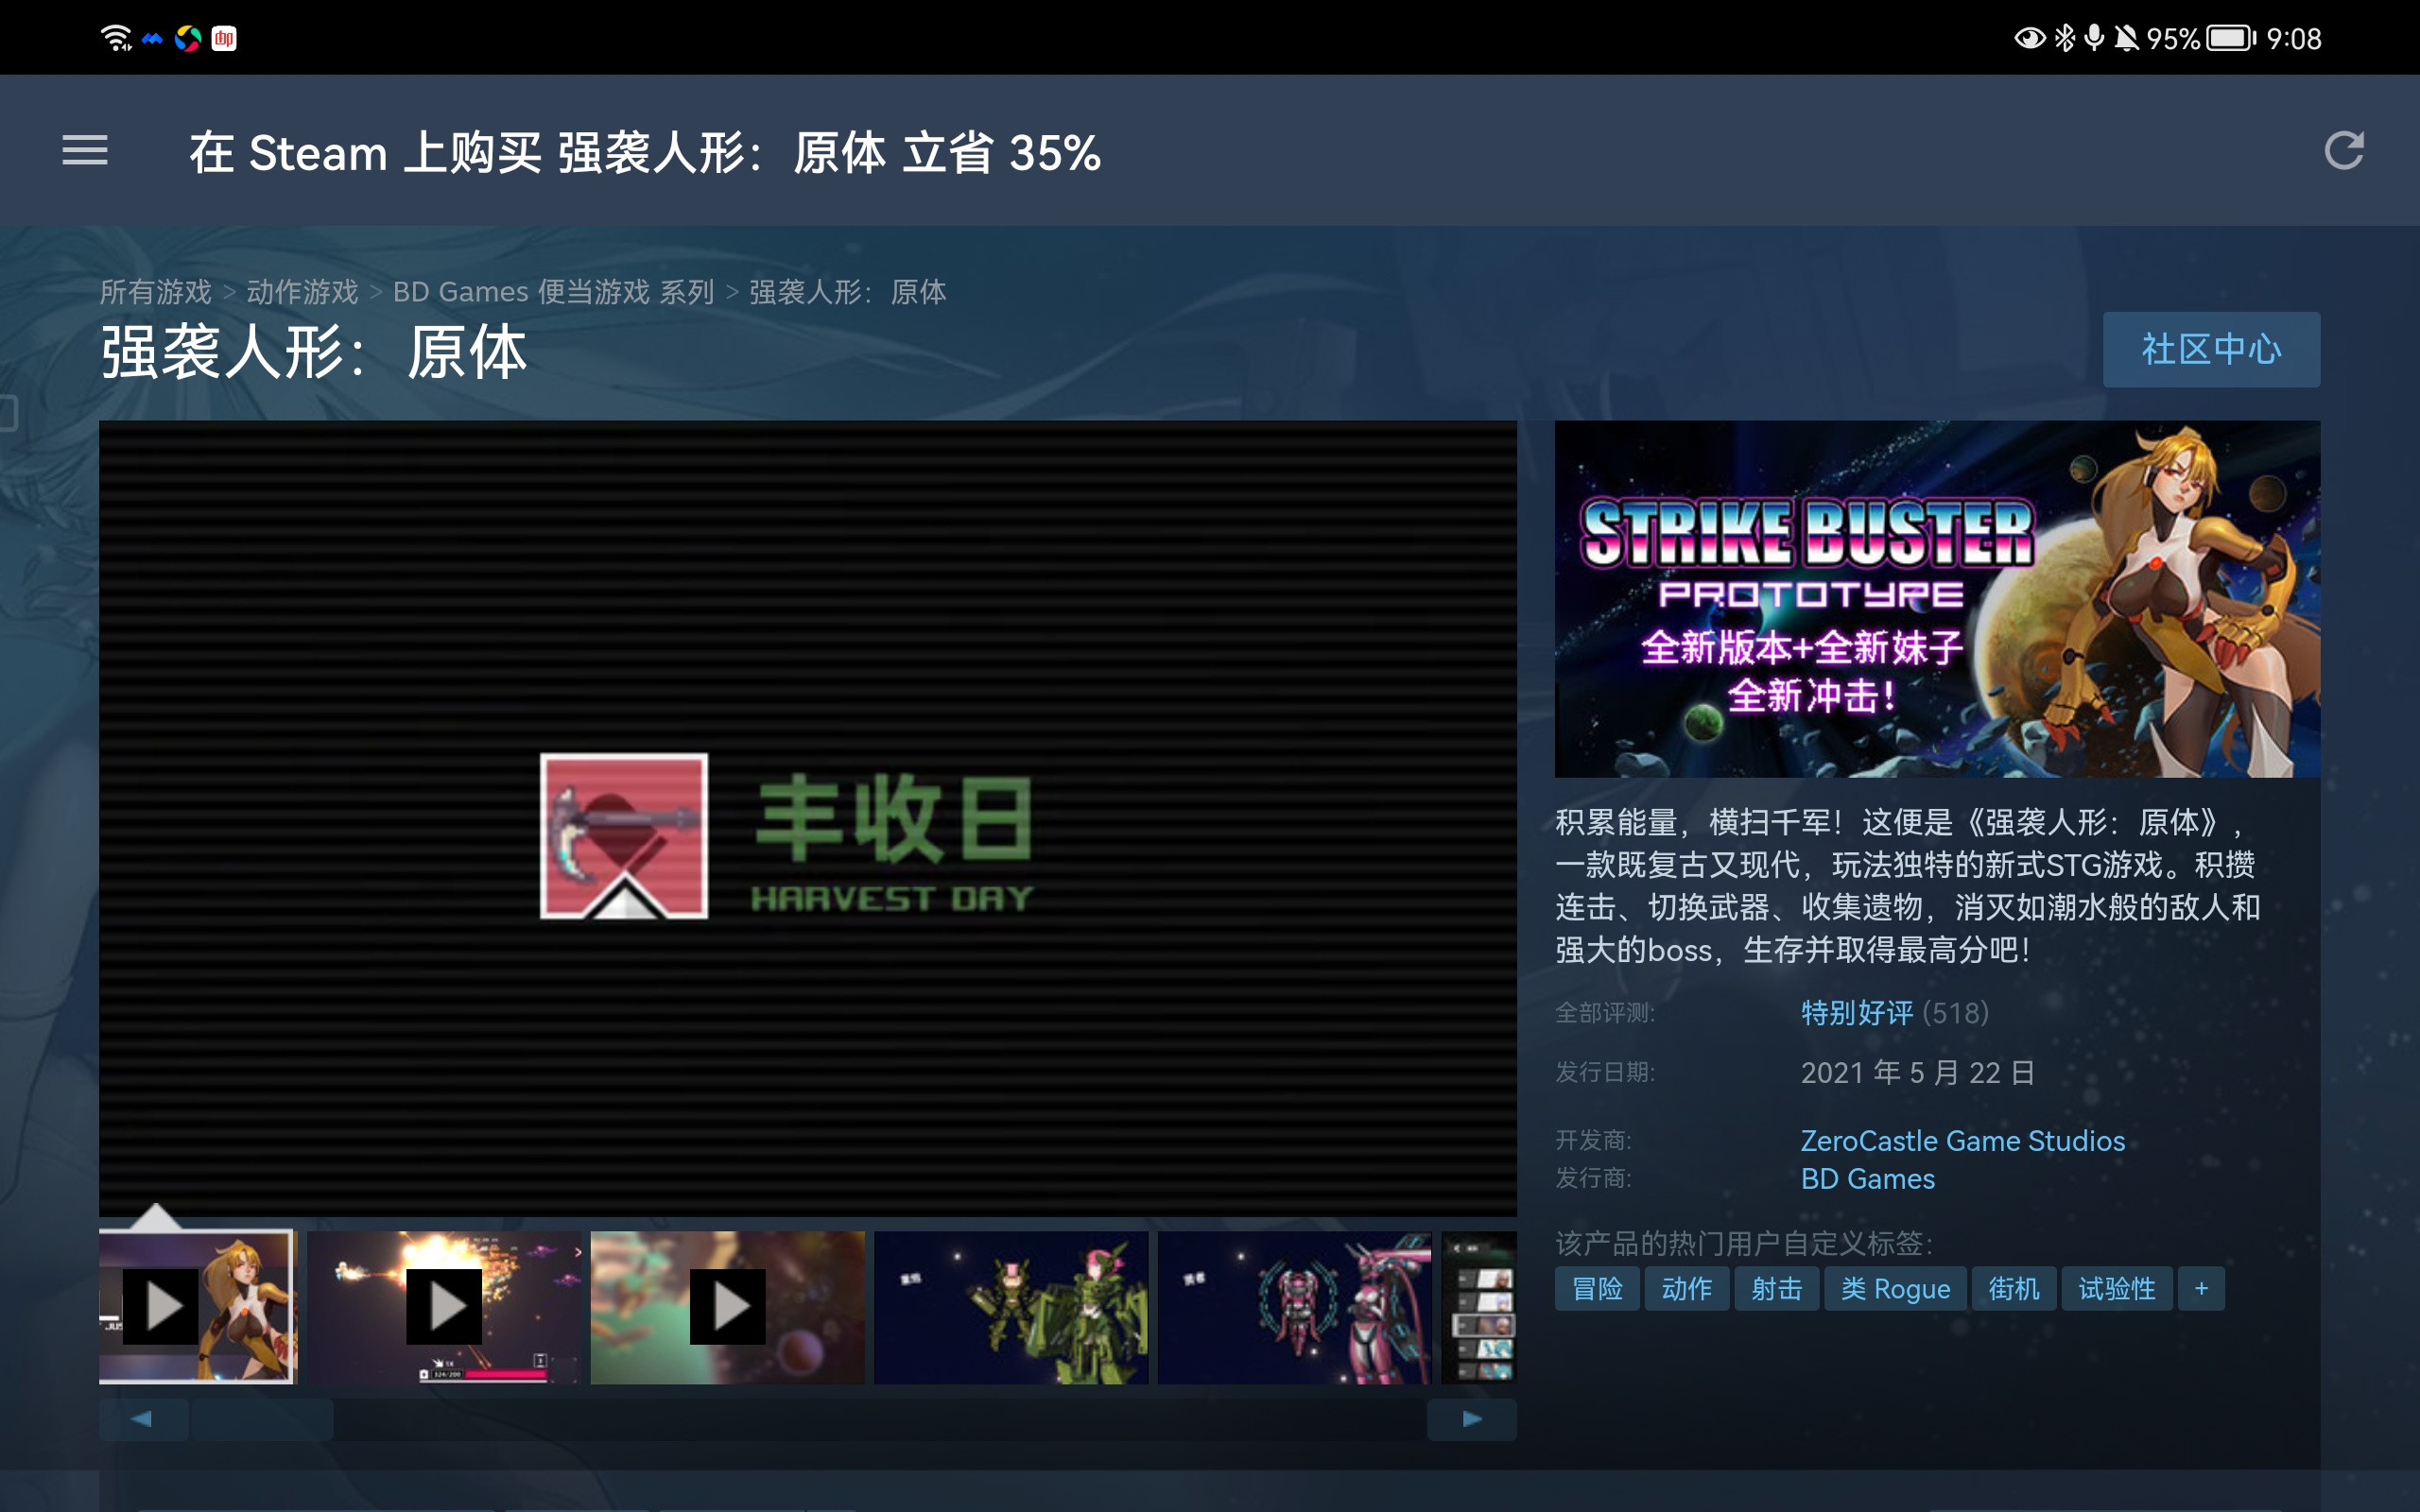Open publisher BD Games link
This screenshot has height=1512, width=2420.
[1867, 1179]
